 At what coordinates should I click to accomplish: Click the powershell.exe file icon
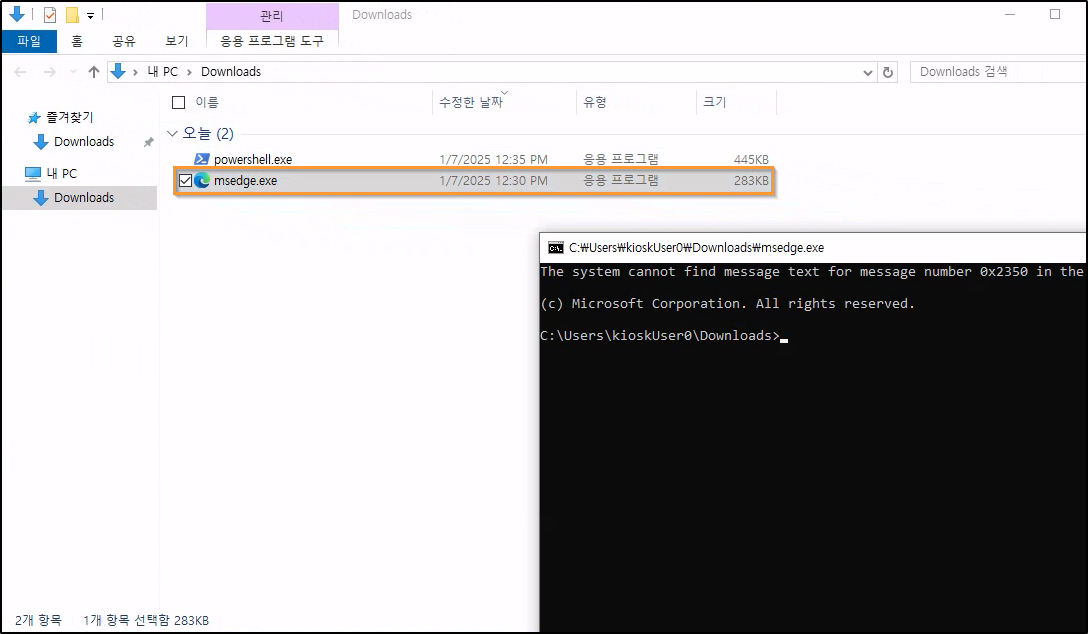point(201,159)
